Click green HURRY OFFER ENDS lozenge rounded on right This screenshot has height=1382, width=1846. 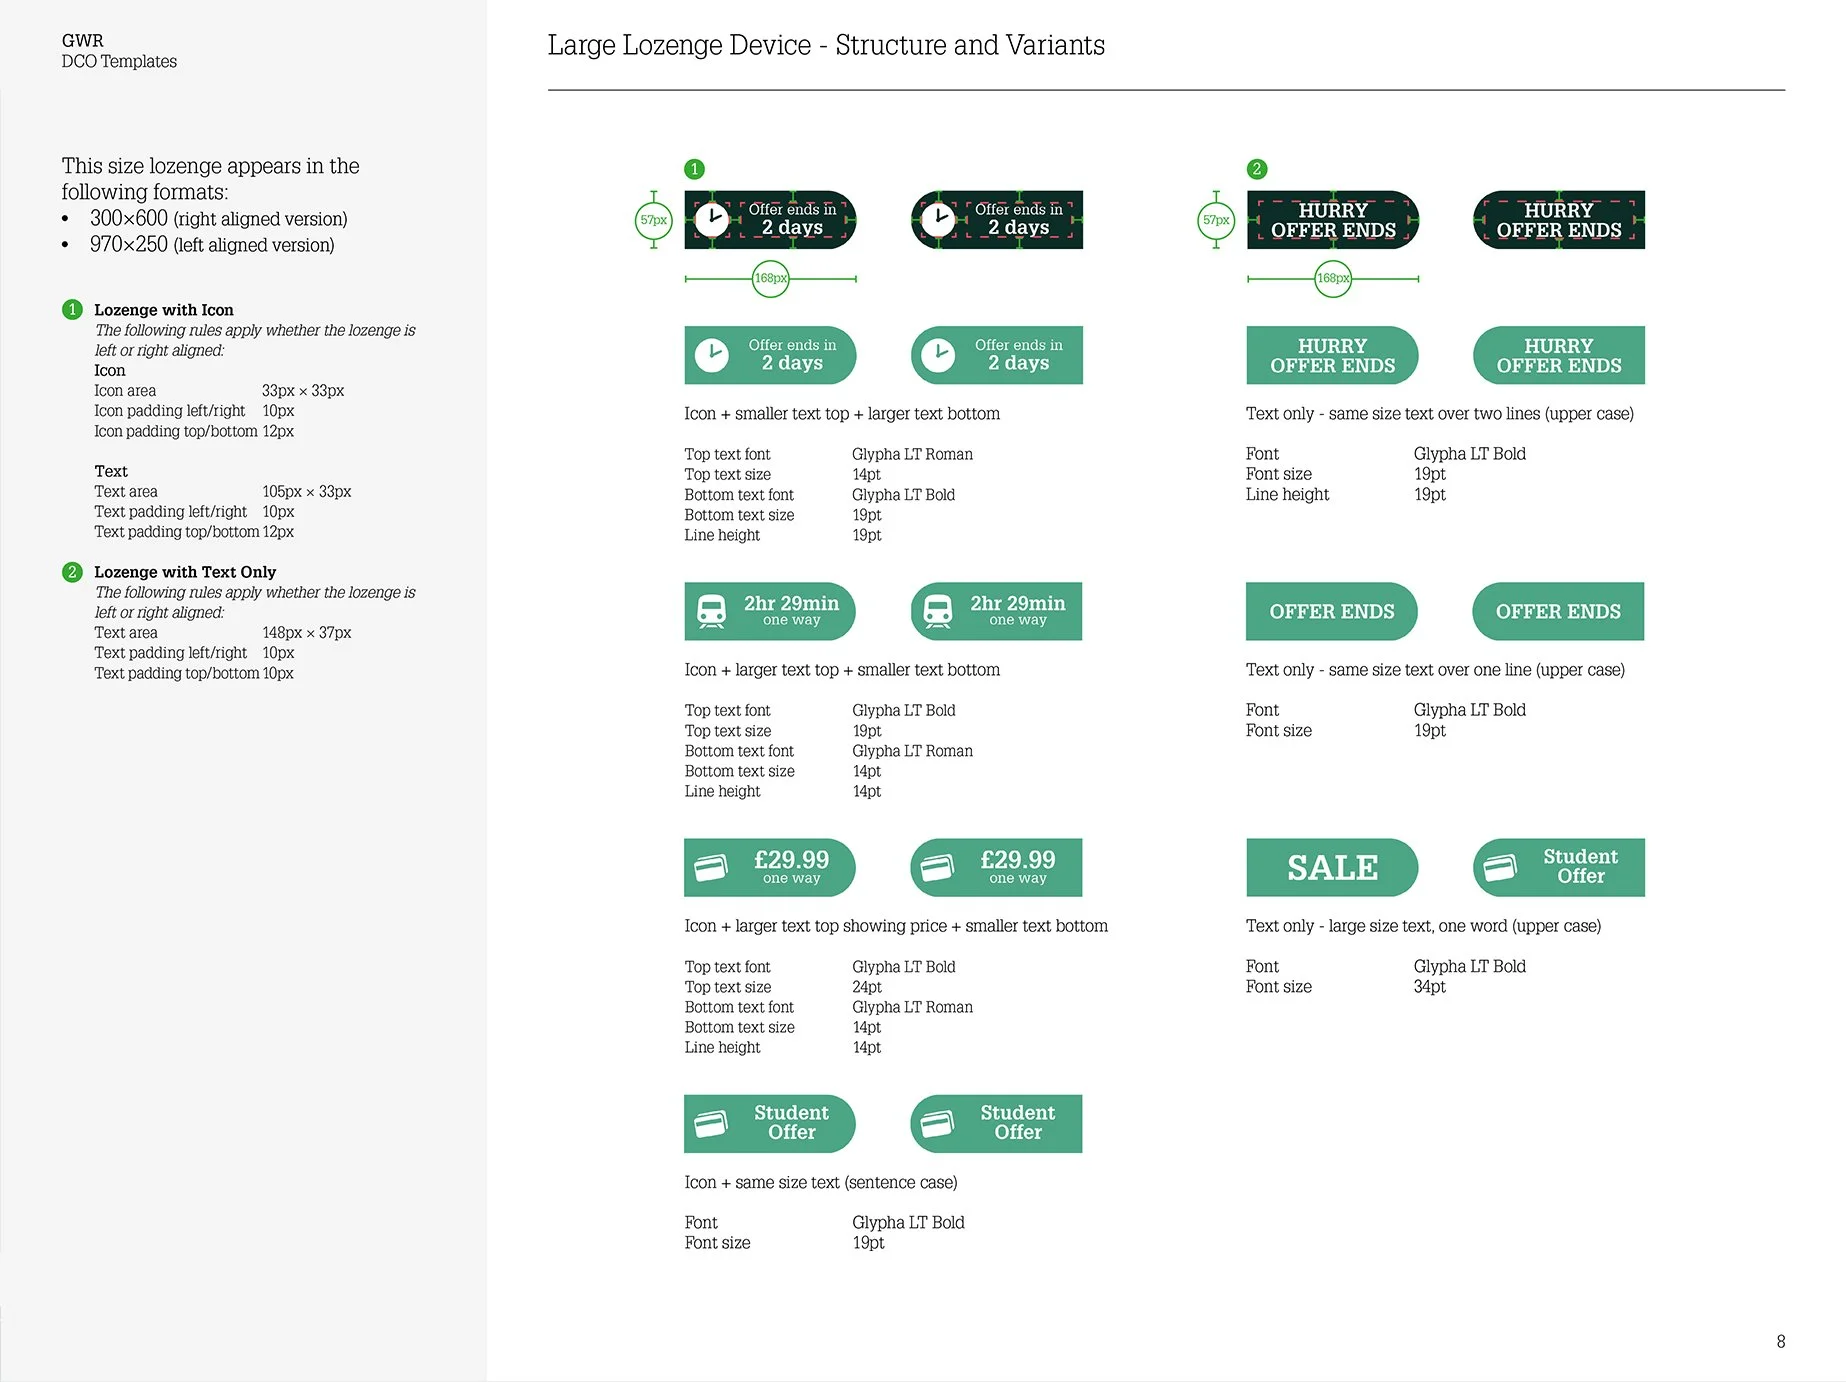1332,355
